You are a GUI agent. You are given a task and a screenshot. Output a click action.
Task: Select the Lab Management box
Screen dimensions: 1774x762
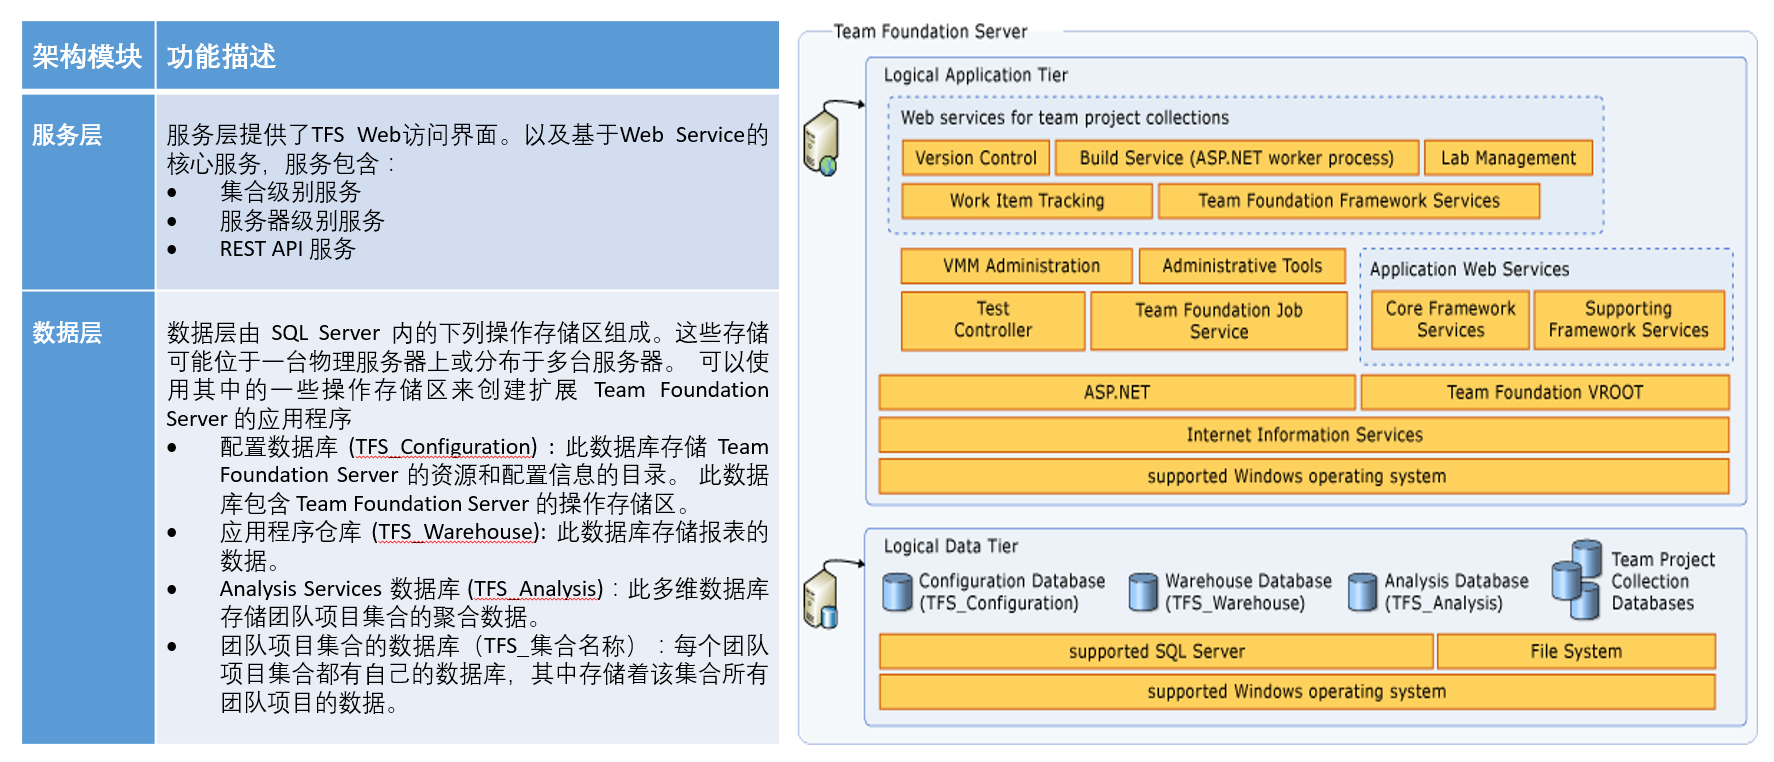(1508, 158)
